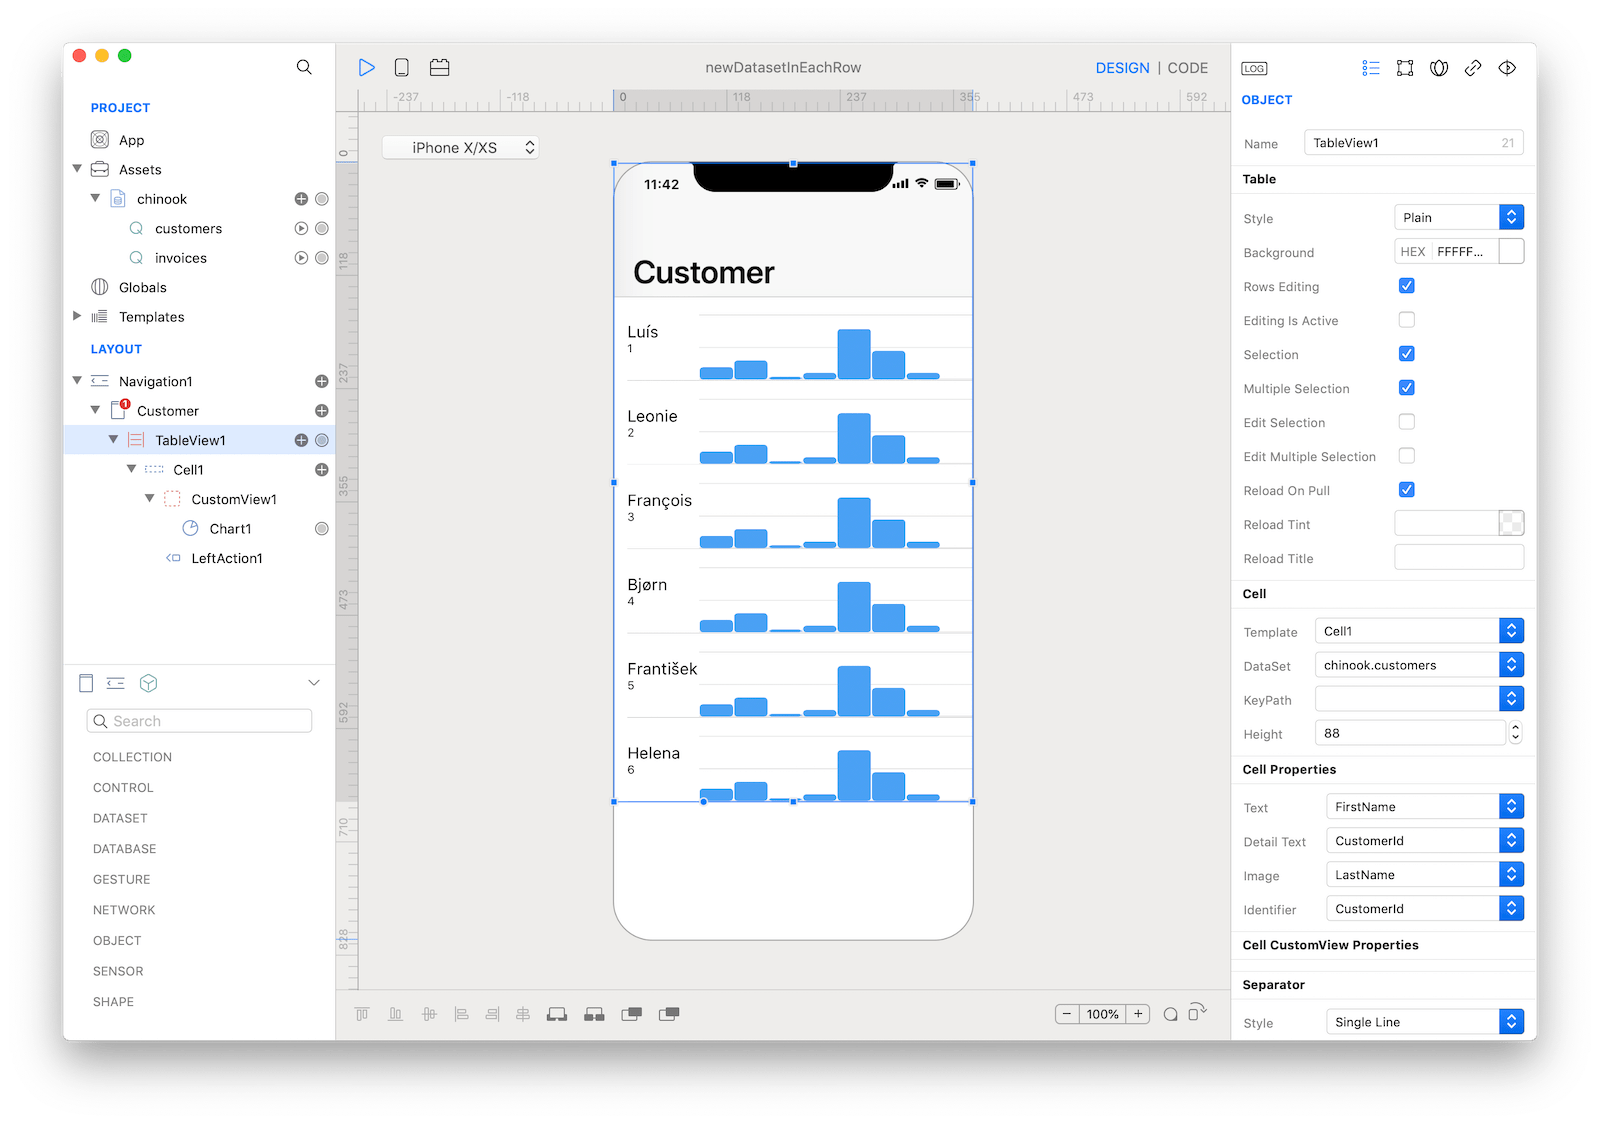This screenshot has width=1600, height=1124.
Task: Expand the Templates tree group
Action: tap(78, 316)
